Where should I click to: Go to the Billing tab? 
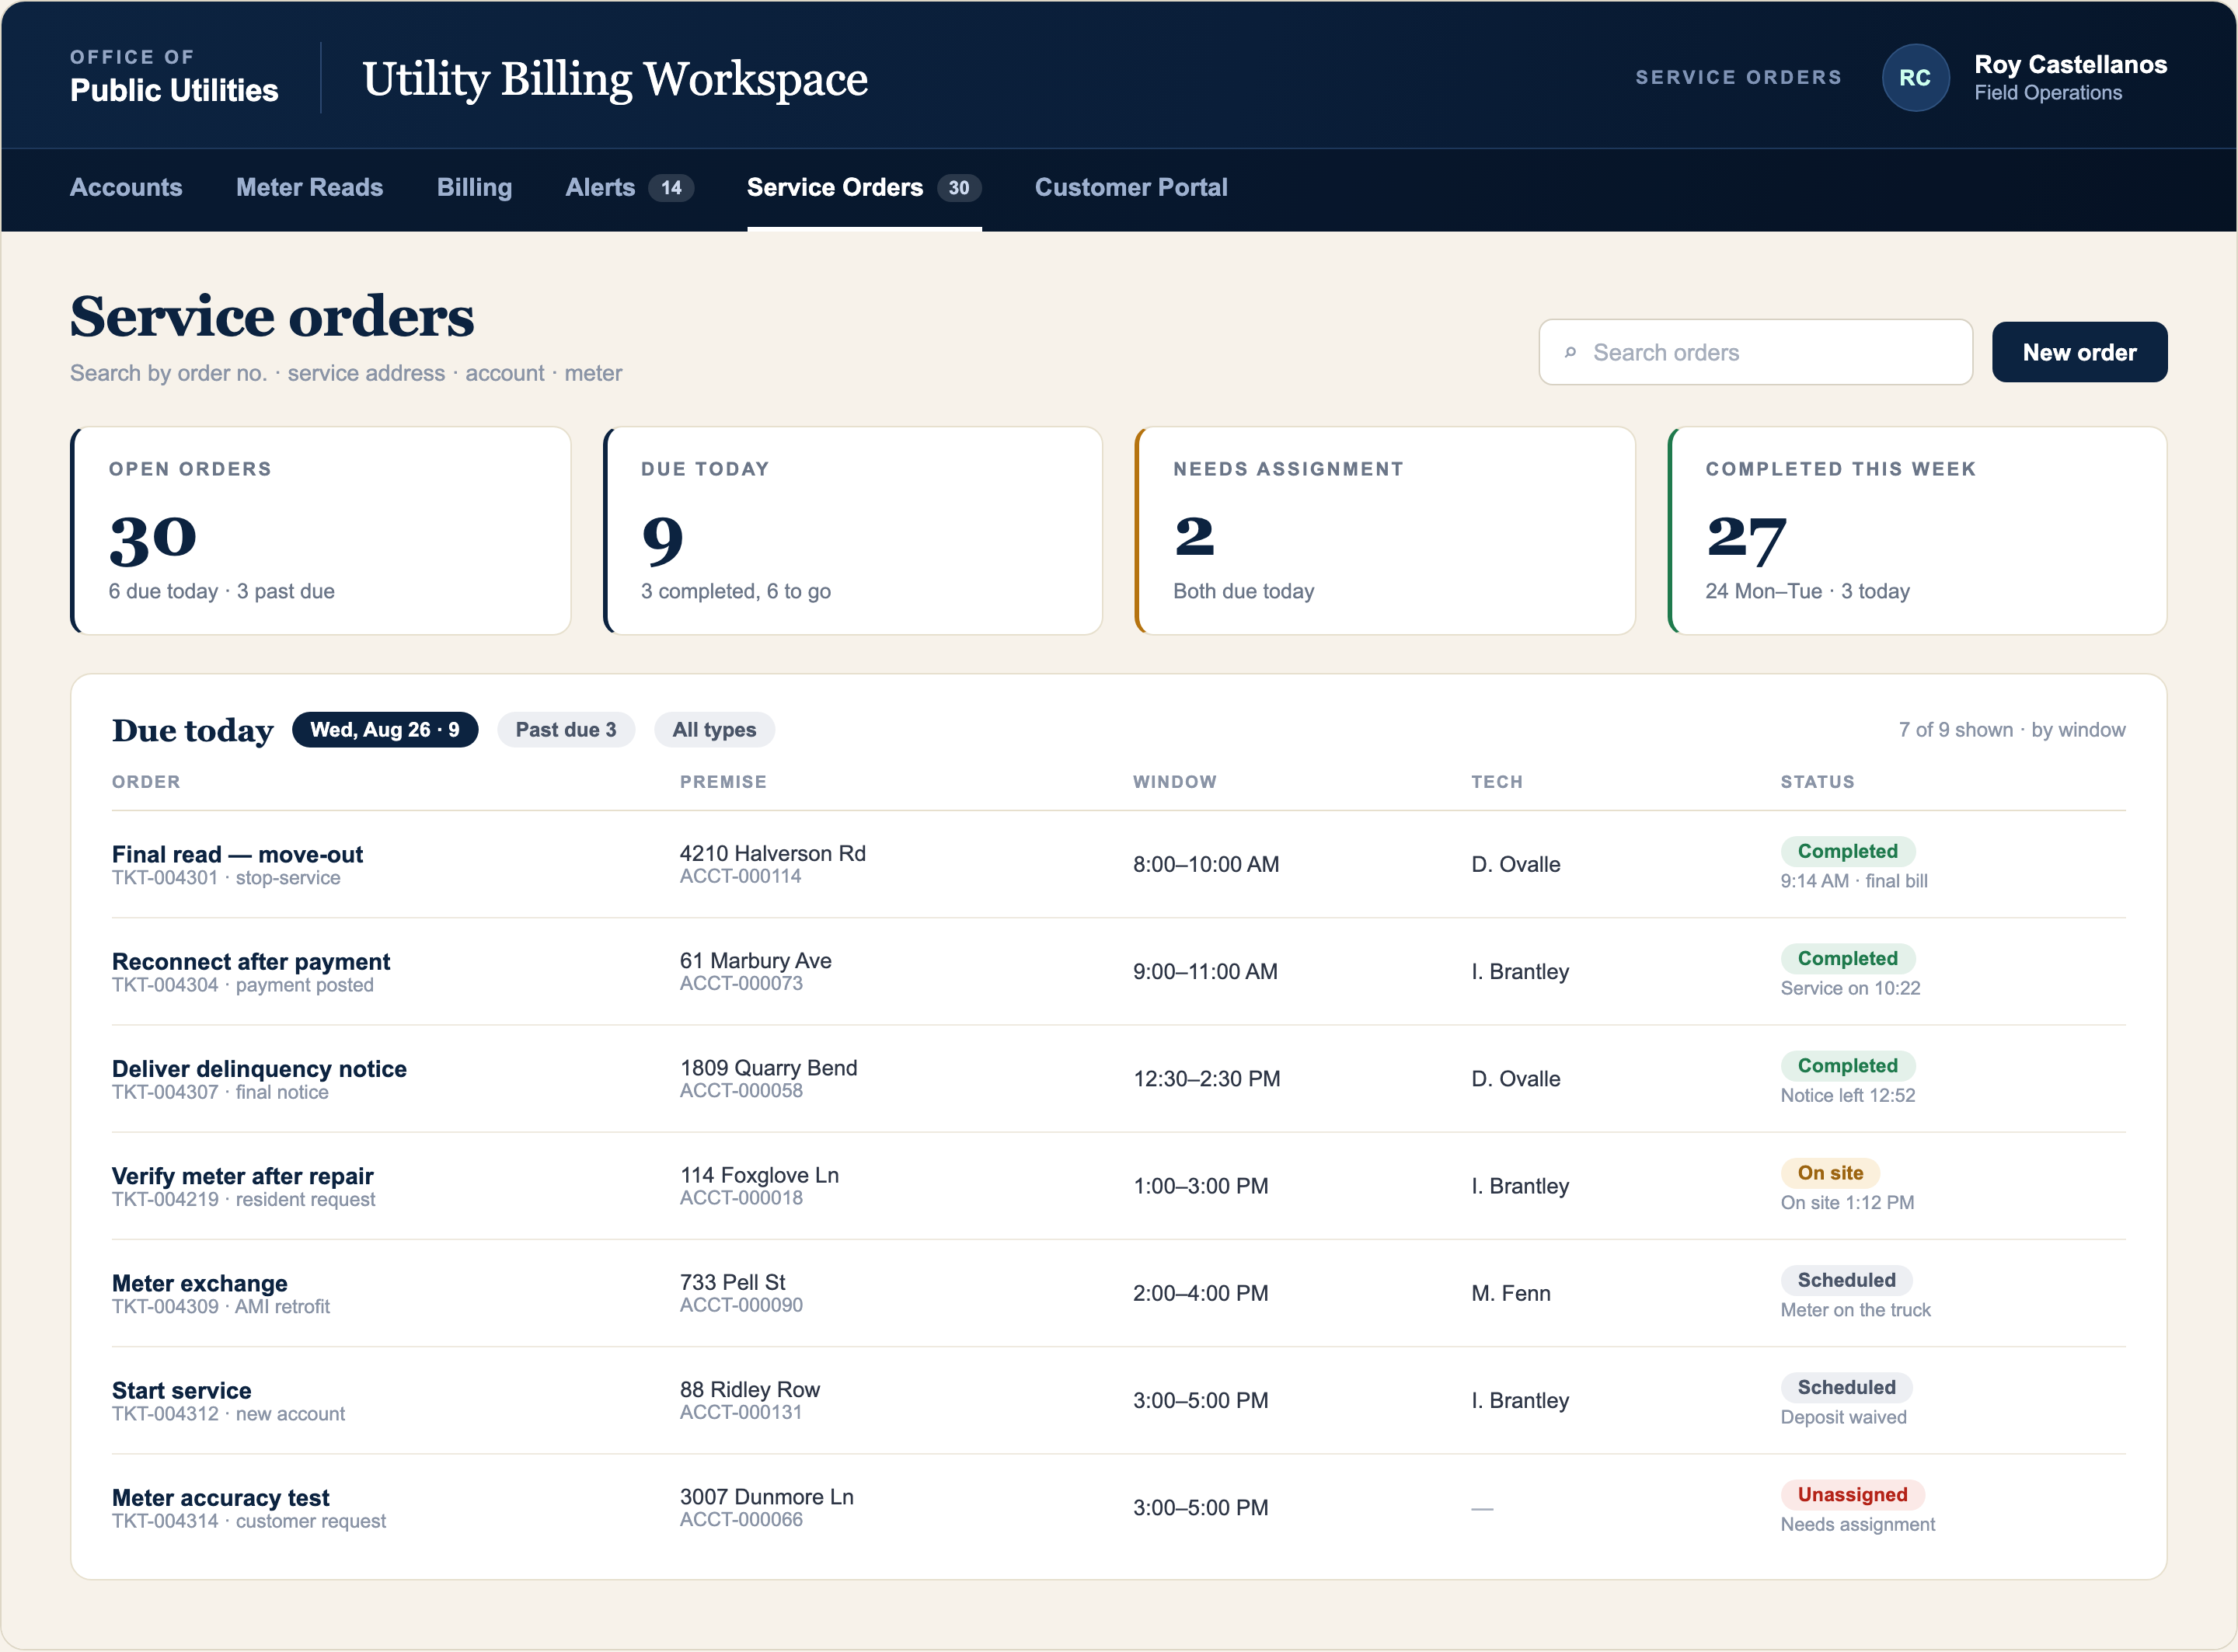click(x=474, y=187)
